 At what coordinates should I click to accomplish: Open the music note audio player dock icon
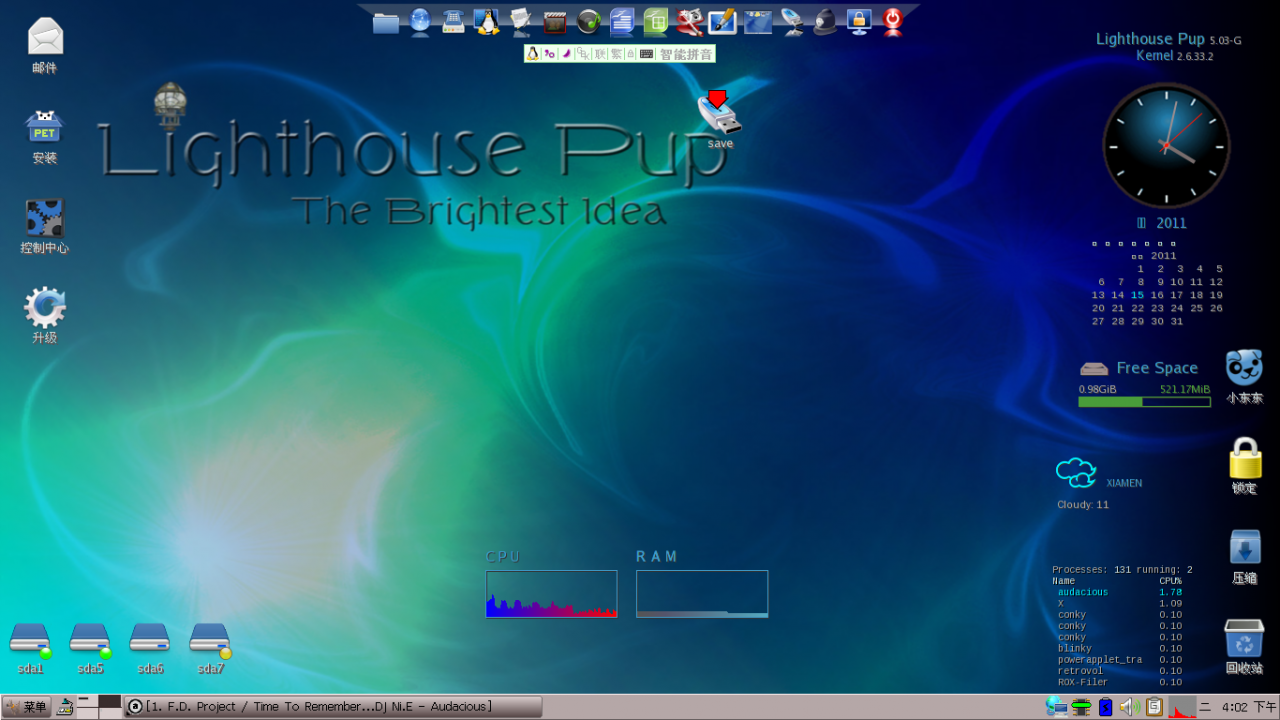click(589, 22)
